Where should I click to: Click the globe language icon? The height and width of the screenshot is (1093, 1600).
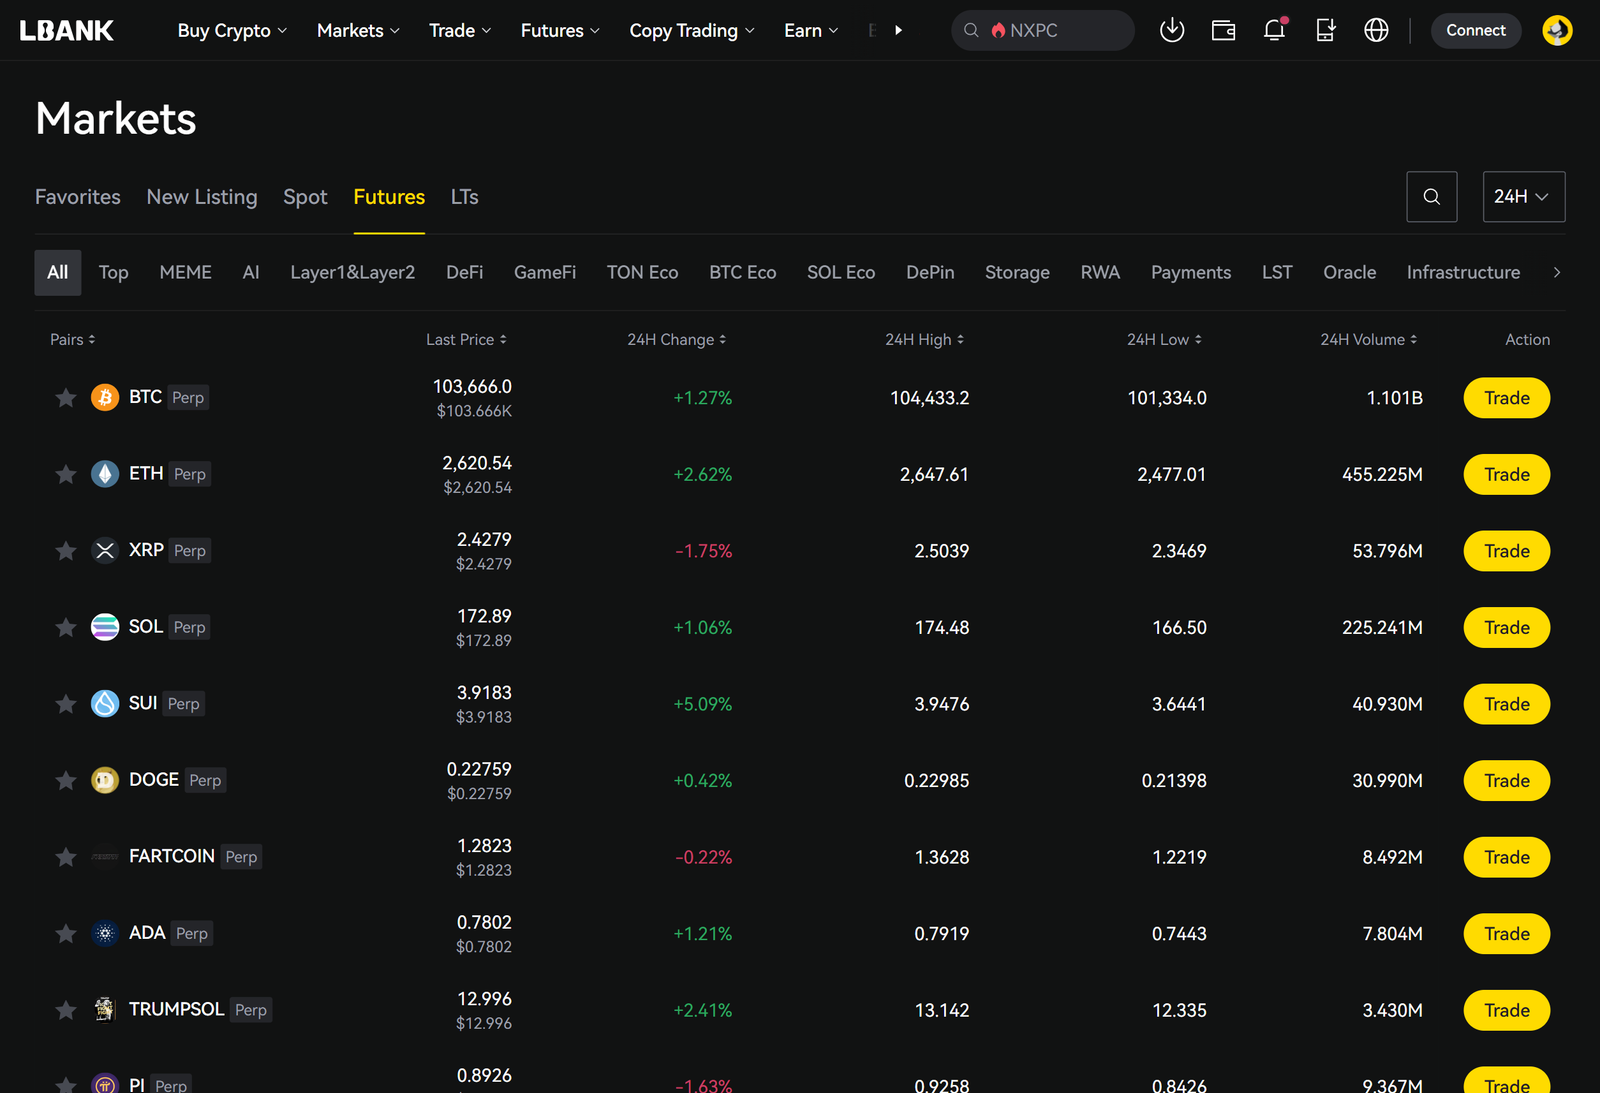click(x=1376, y=30)
